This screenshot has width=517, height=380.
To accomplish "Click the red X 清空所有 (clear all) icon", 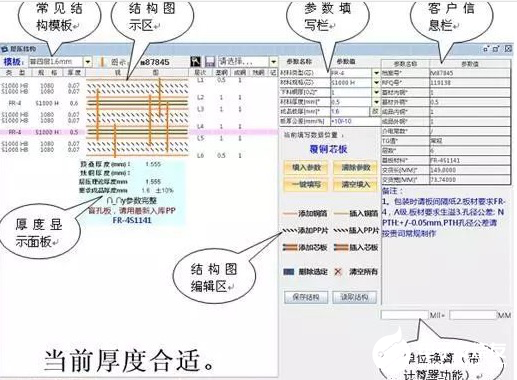I will point(338,272).
